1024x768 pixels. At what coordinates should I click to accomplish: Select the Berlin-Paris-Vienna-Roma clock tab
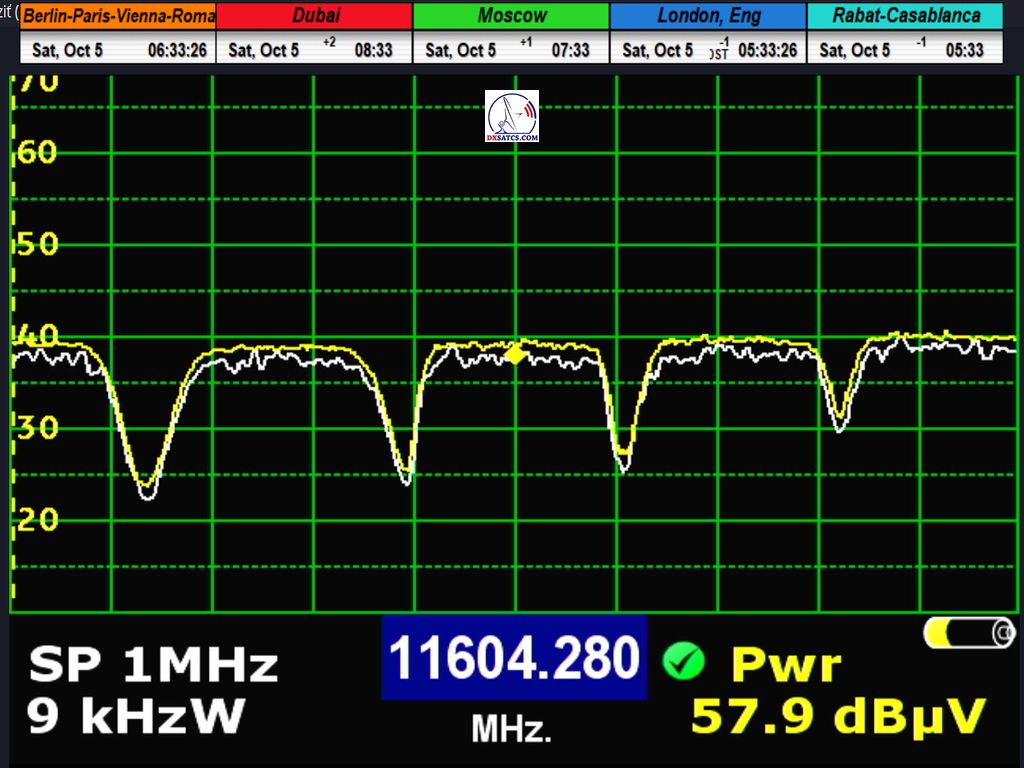(118, 16)
